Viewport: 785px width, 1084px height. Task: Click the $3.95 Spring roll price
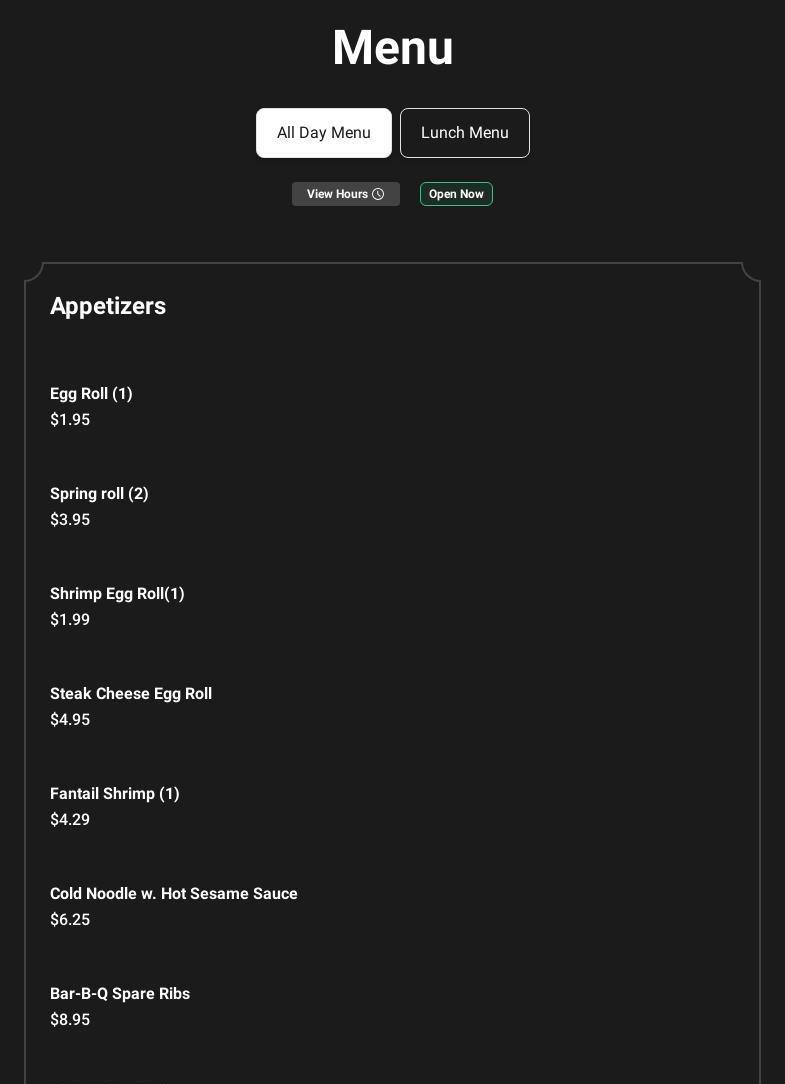click(70, 520)
